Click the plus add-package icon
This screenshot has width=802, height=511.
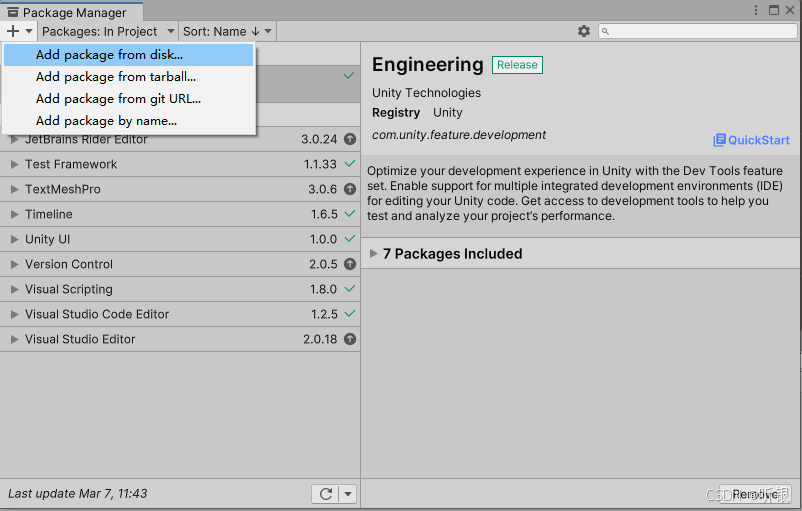[x=13, y=31]
